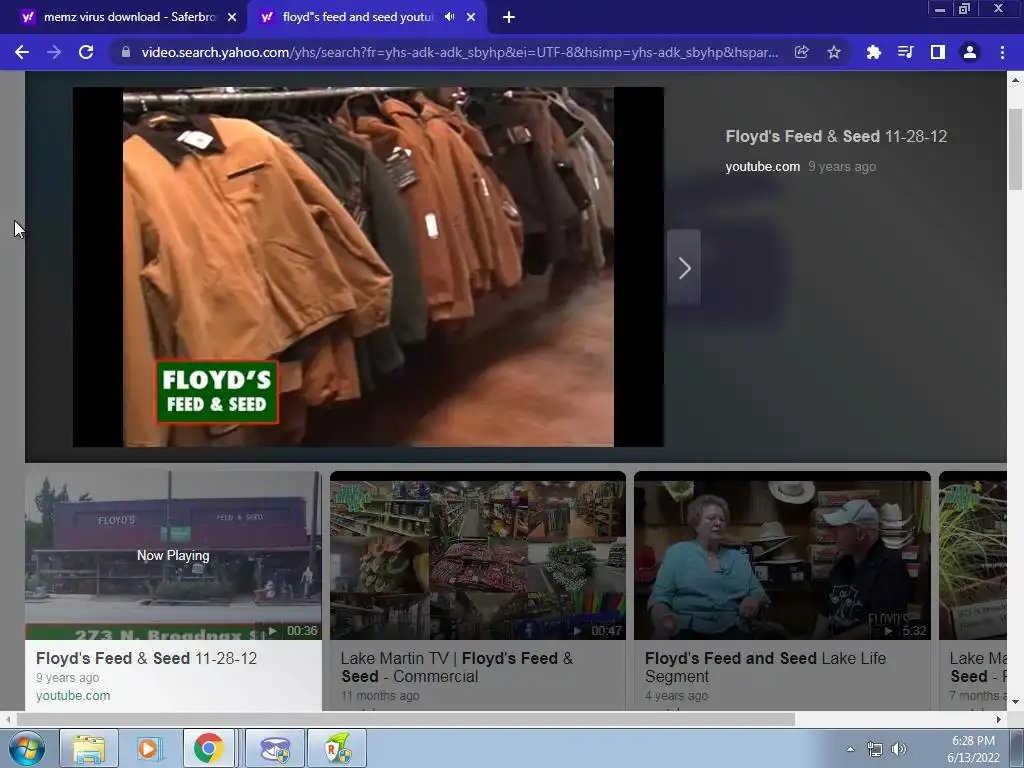Click the '9 years ago' text beside player
Viewport: 1024px width, 768px height.
pos(842,167)
